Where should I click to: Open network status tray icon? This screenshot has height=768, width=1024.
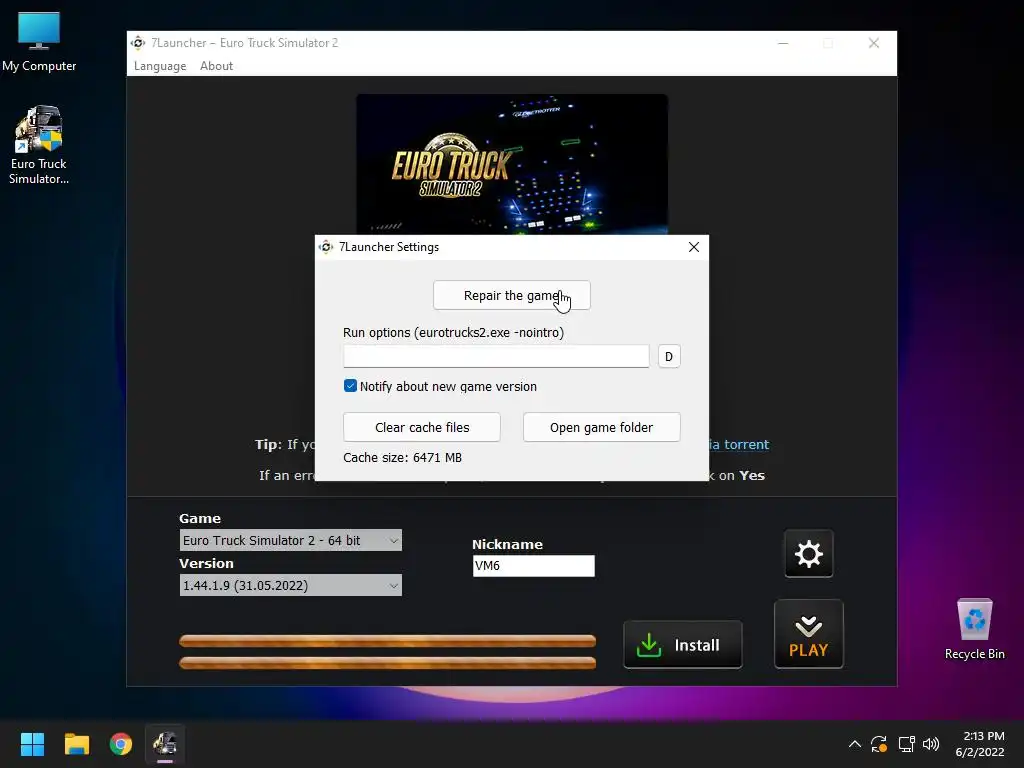point(906,744)
